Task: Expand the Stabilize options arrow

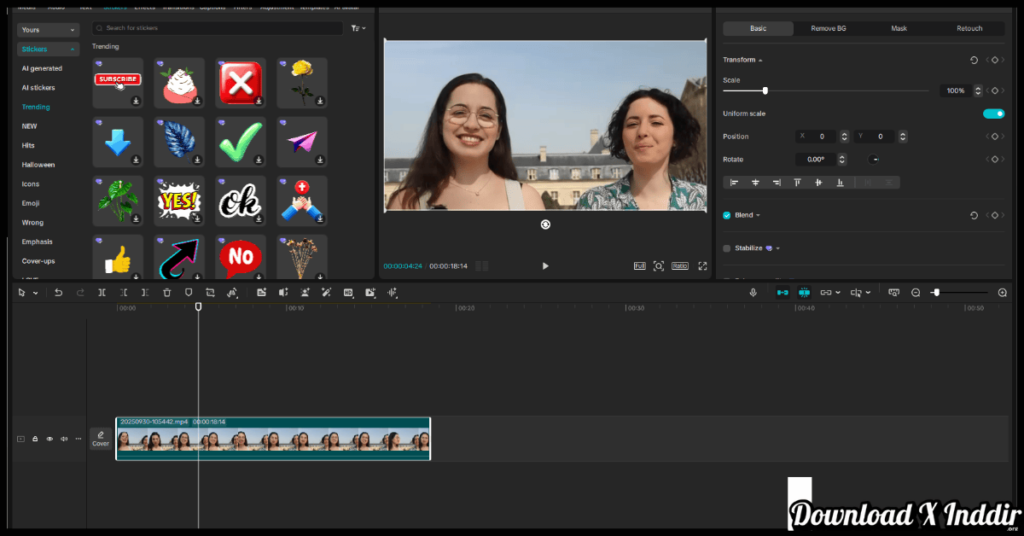Action: [x=778, y=248]
